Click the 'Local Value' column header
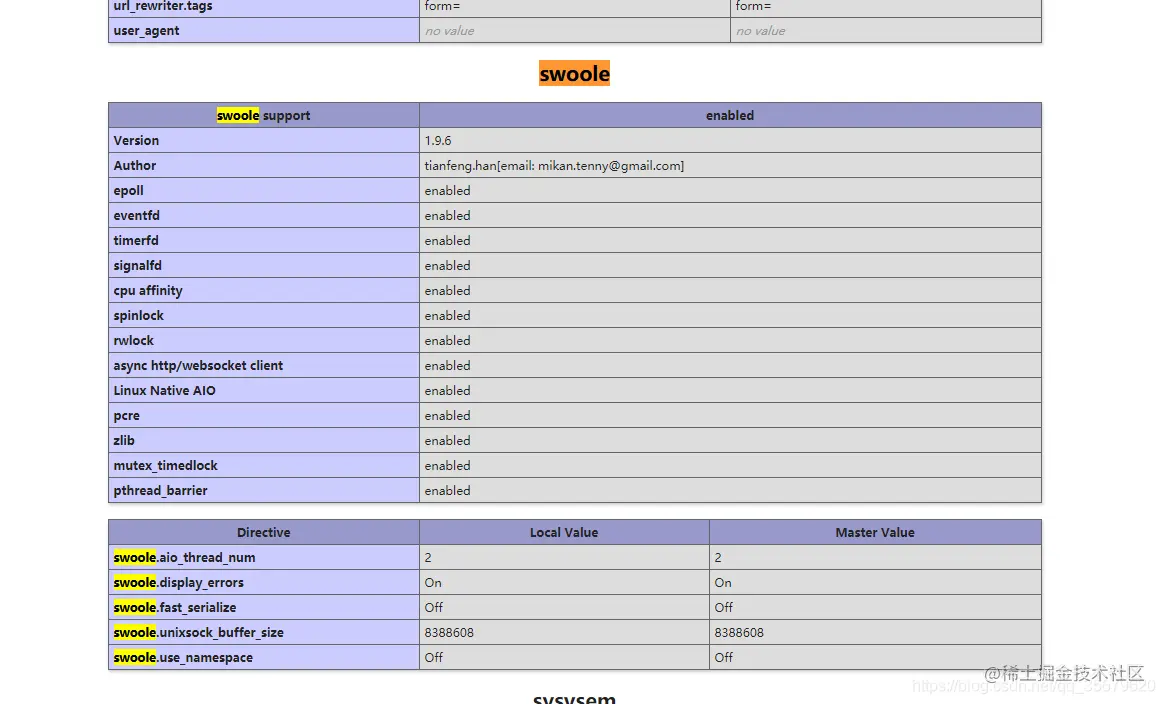The height and width of the screenshot is (704, 1165). click(564, 532)
